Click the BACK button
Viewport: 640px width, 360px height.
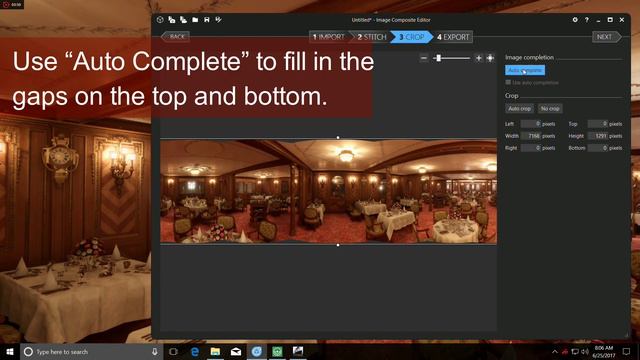pyautogui.click(x=176, y=37)
